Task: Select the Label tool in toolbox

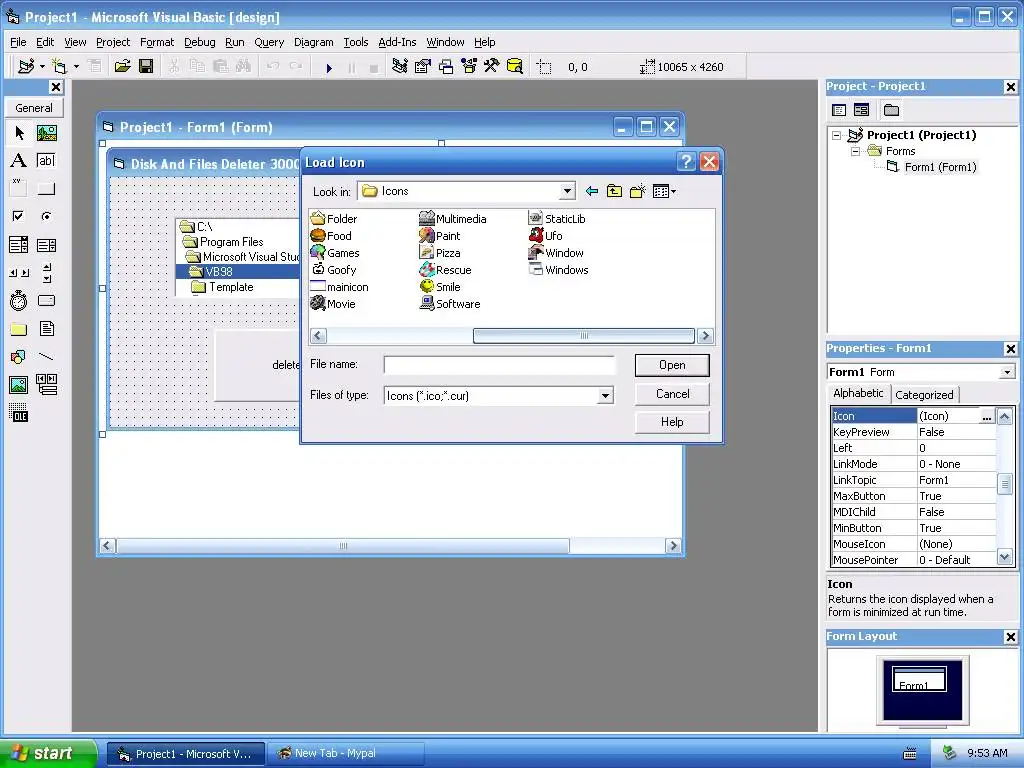Action: [19, 161]
